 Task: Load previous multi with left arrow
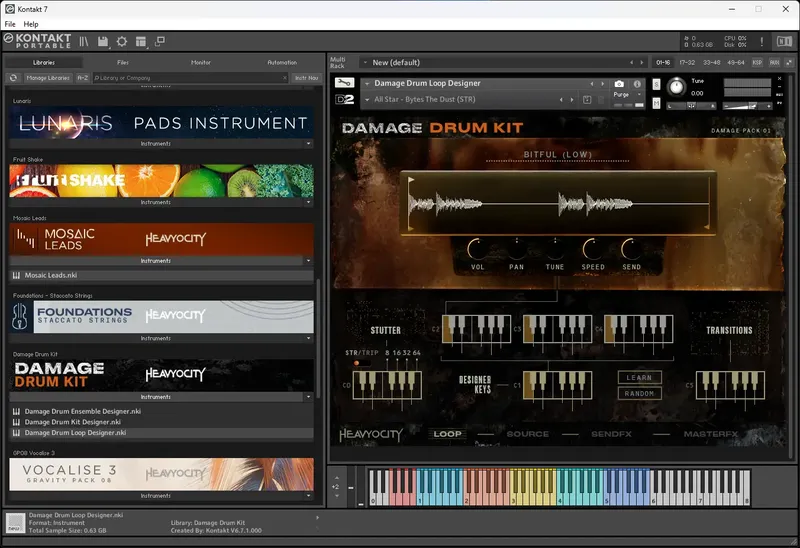[631, 62]
